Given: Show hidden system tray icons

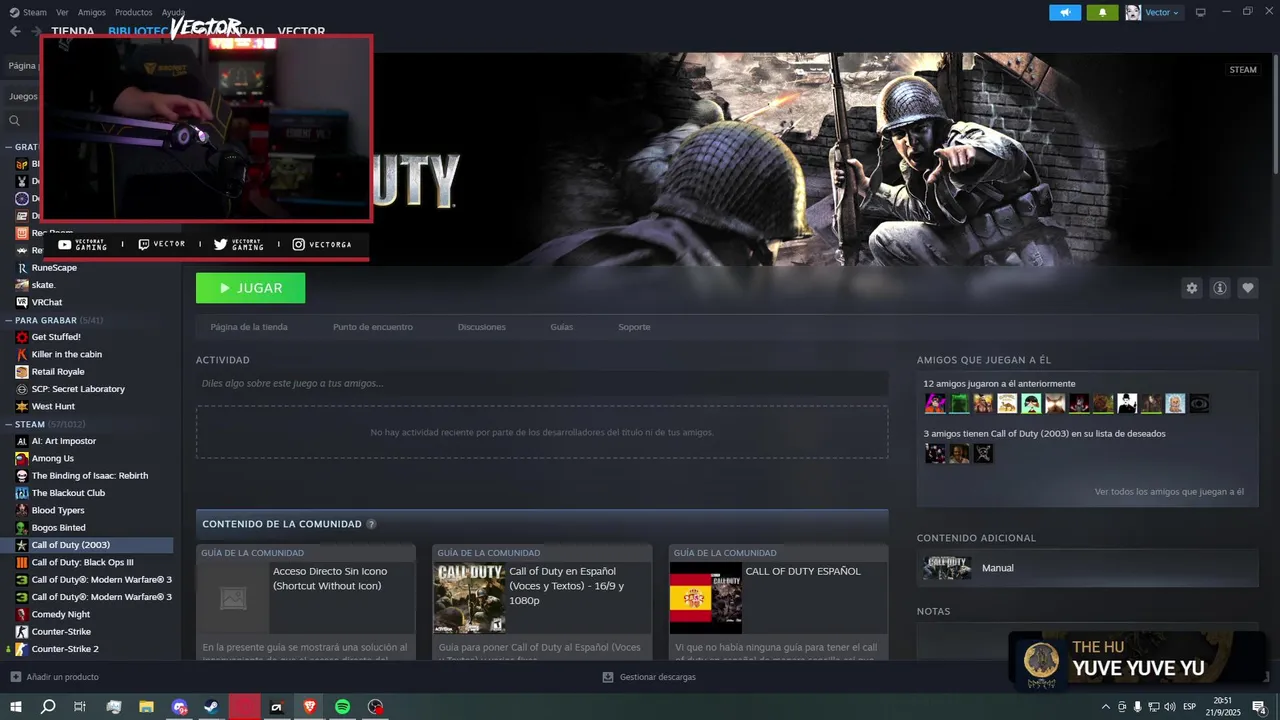Looking at the screenshot, I should (1105, 707).
